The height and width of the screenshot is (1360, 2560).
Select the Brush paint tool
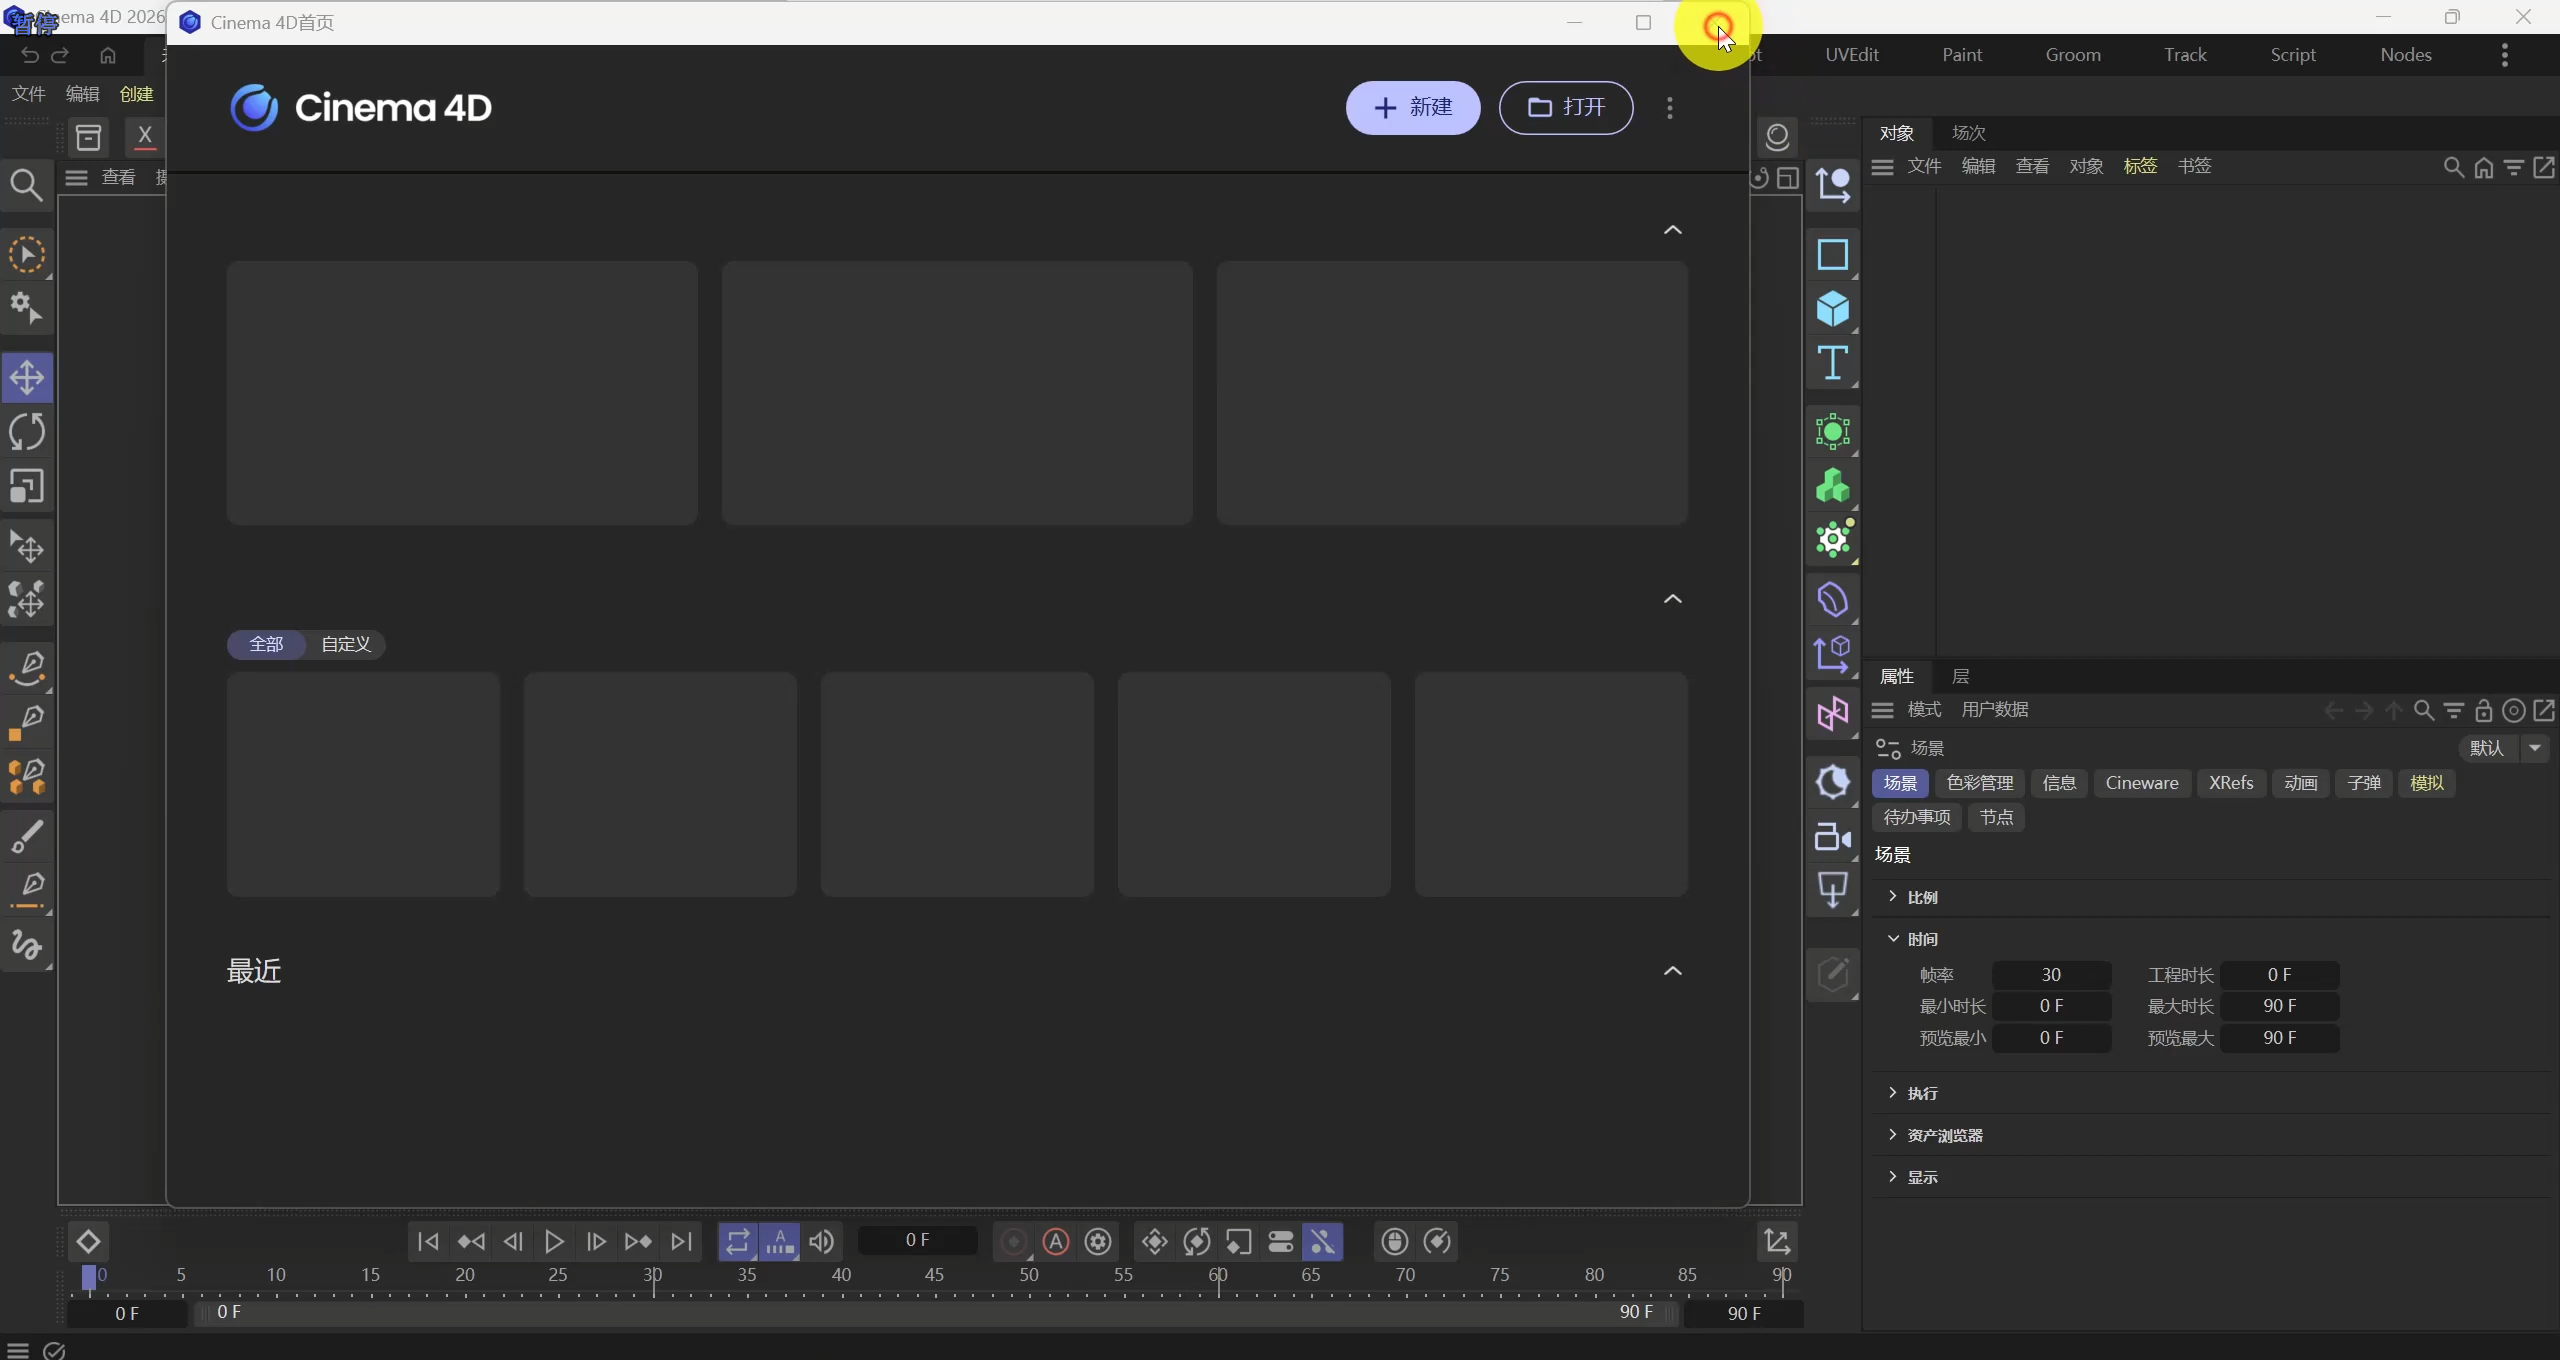pyautogui.click(x=27, y=836)
